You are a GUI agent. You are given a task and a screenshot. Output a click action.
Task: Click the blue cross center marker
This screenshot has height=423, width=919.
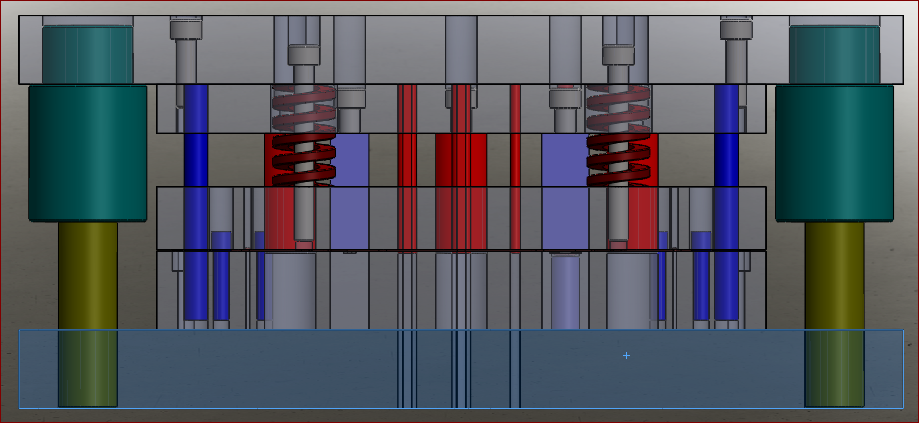tap(627, 355)
